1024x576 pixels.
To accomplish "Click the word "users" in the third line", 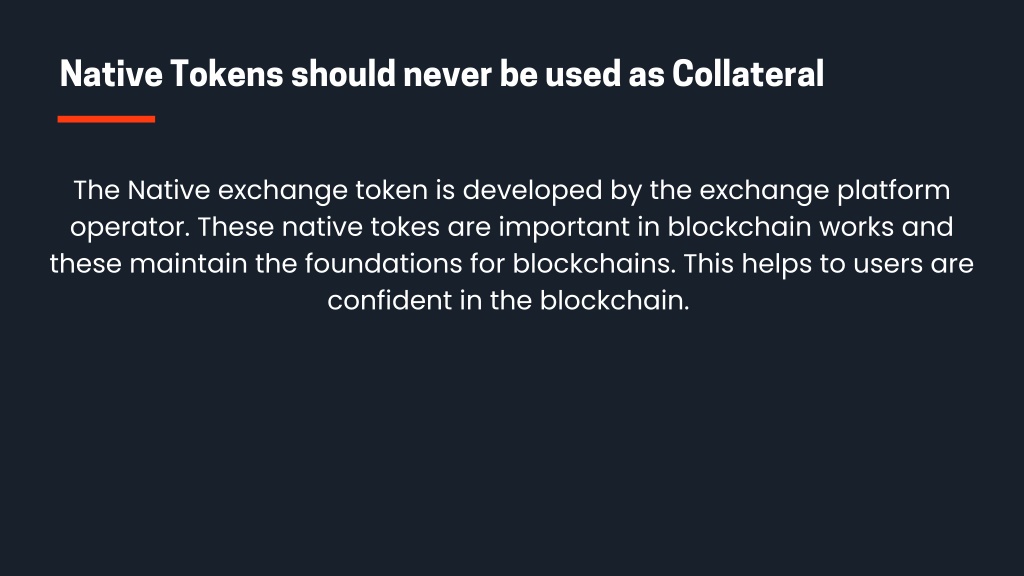I will coord(888,266).
